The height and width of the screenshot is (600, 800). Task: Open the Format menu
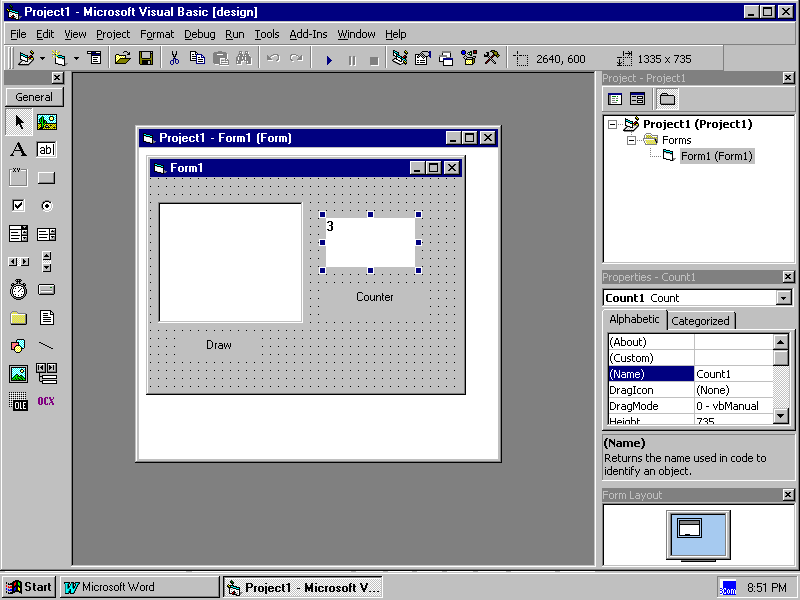[x=157, y=34]
